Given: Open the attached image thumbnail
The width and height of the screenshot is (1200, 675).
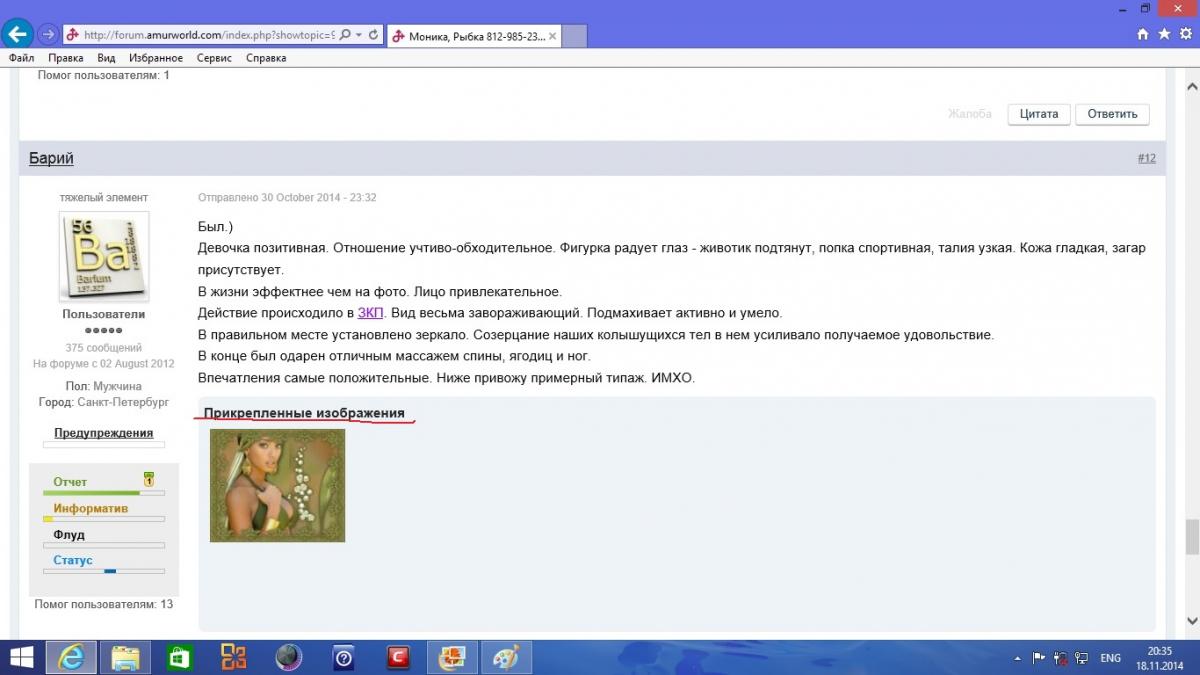Looking at the screenshot, I should point(277,485).
